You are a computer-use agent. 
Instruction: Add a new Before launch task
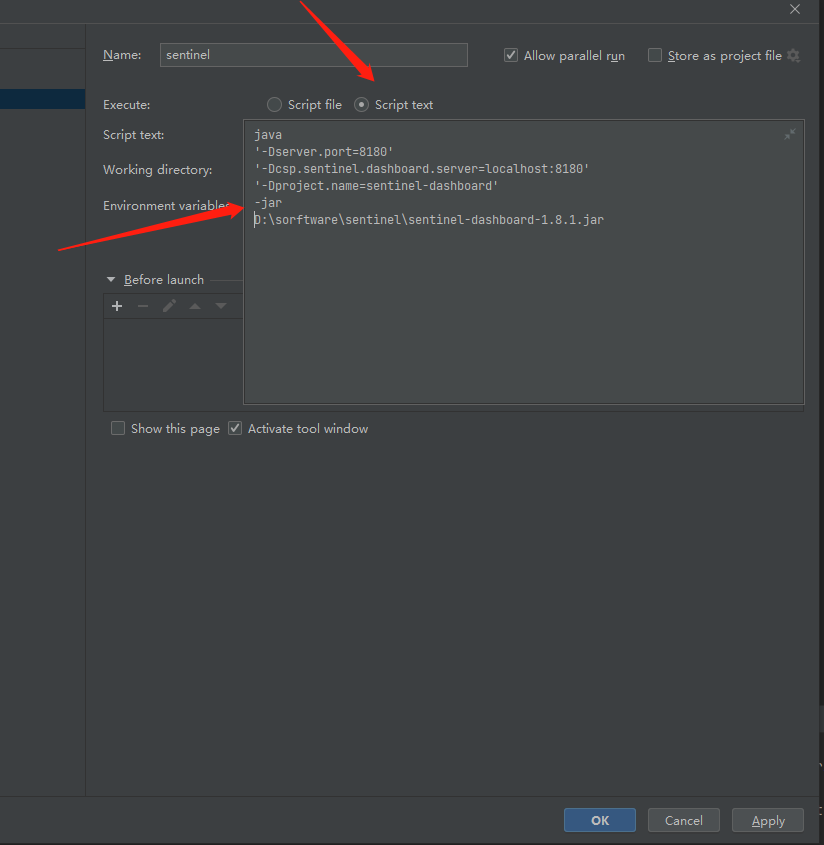117,306
